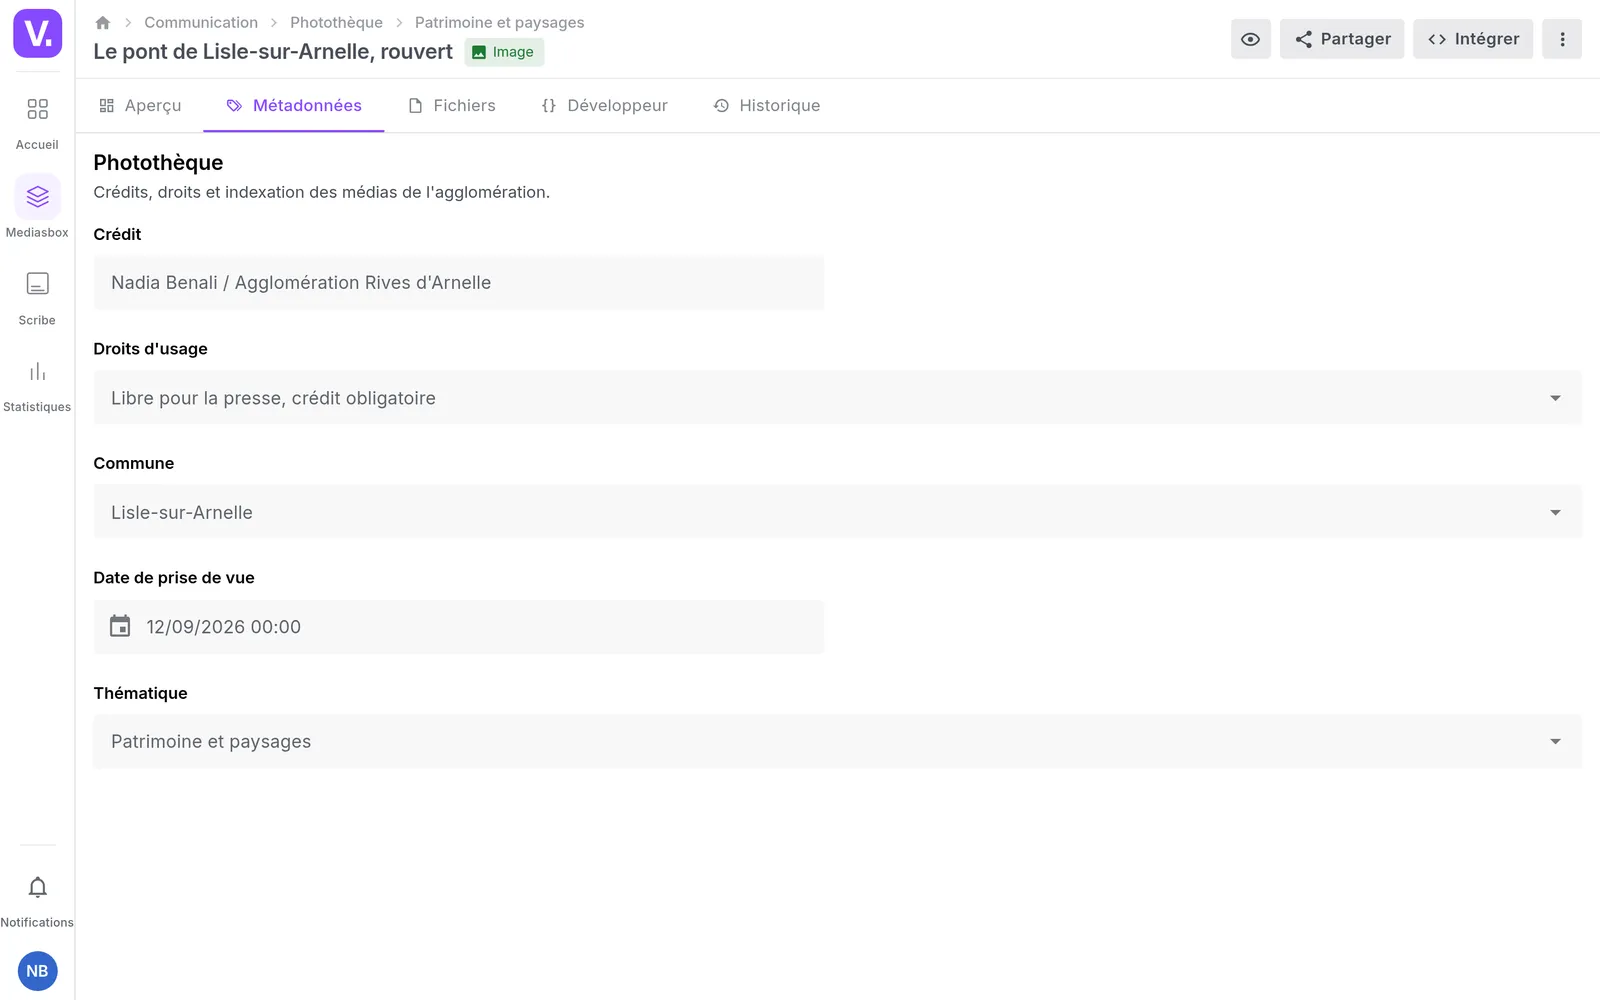Click the Partager button
Image resolution: width=1600 pixels, height=1000 pixels.
(1342, 39)
